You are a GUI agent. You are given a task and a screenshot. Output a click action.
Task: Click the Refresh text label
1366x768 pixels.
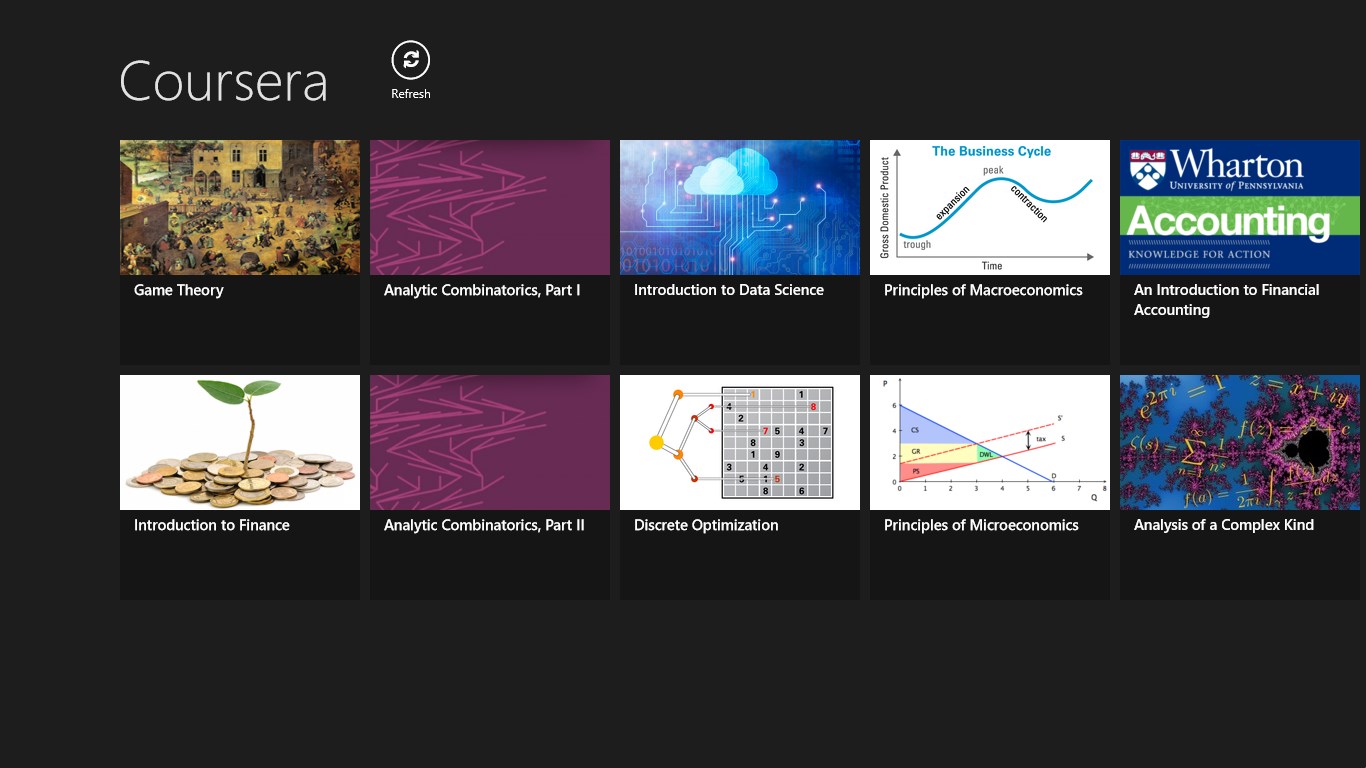[x=410, y=94]
